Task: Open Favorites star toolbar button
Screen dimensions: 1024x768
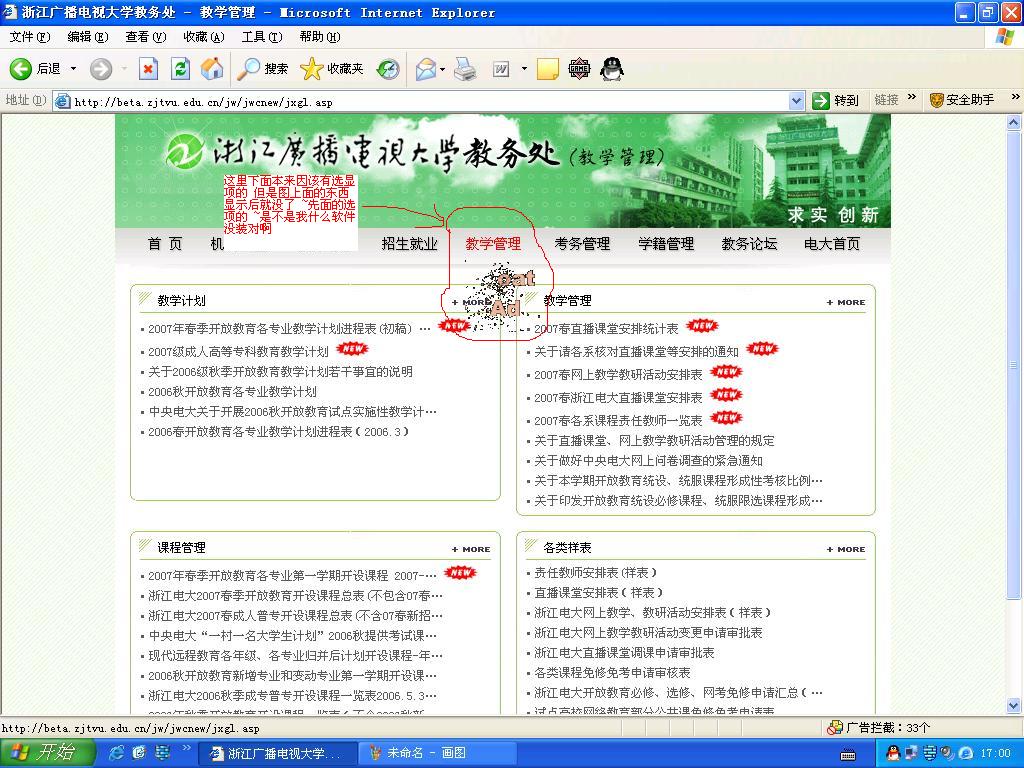Action: [332, 69]
